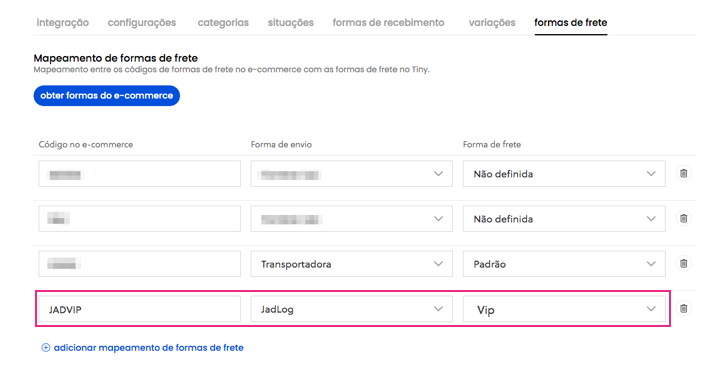The image size is (704, 367).
Task: Open the integração tab
Action: [x=62, y=22]
